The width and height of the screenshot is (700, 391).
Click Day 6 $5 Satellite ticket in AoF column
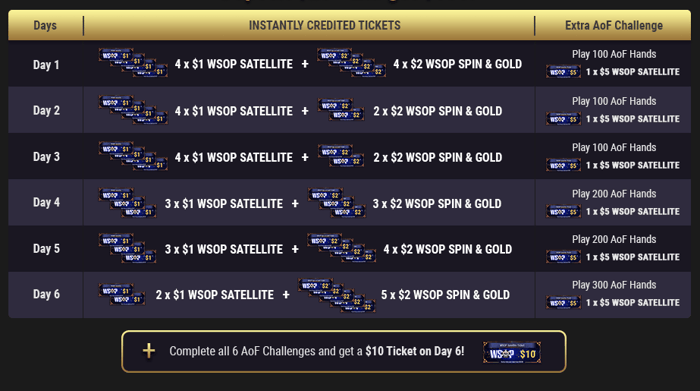click(563, 303)
